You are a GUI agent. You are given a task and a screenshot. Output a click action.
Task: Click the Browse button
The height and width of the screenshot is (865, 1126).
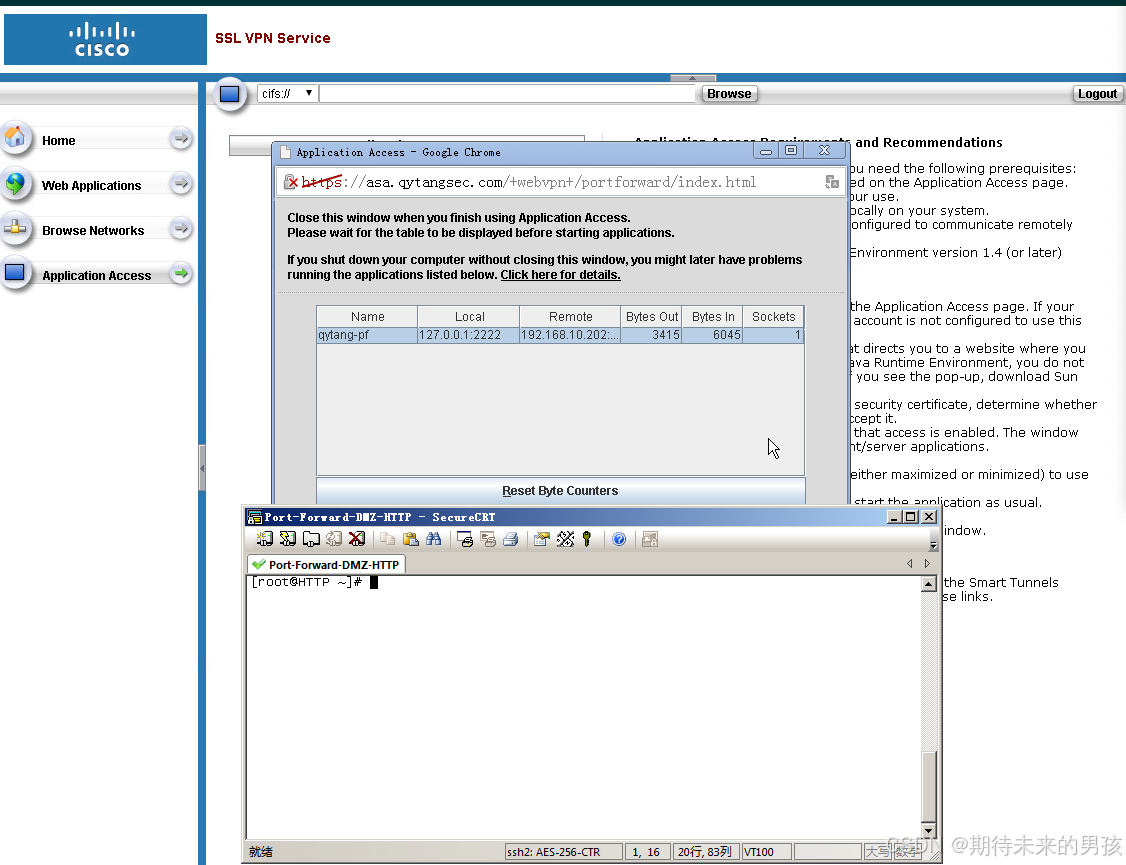point(729,93)
